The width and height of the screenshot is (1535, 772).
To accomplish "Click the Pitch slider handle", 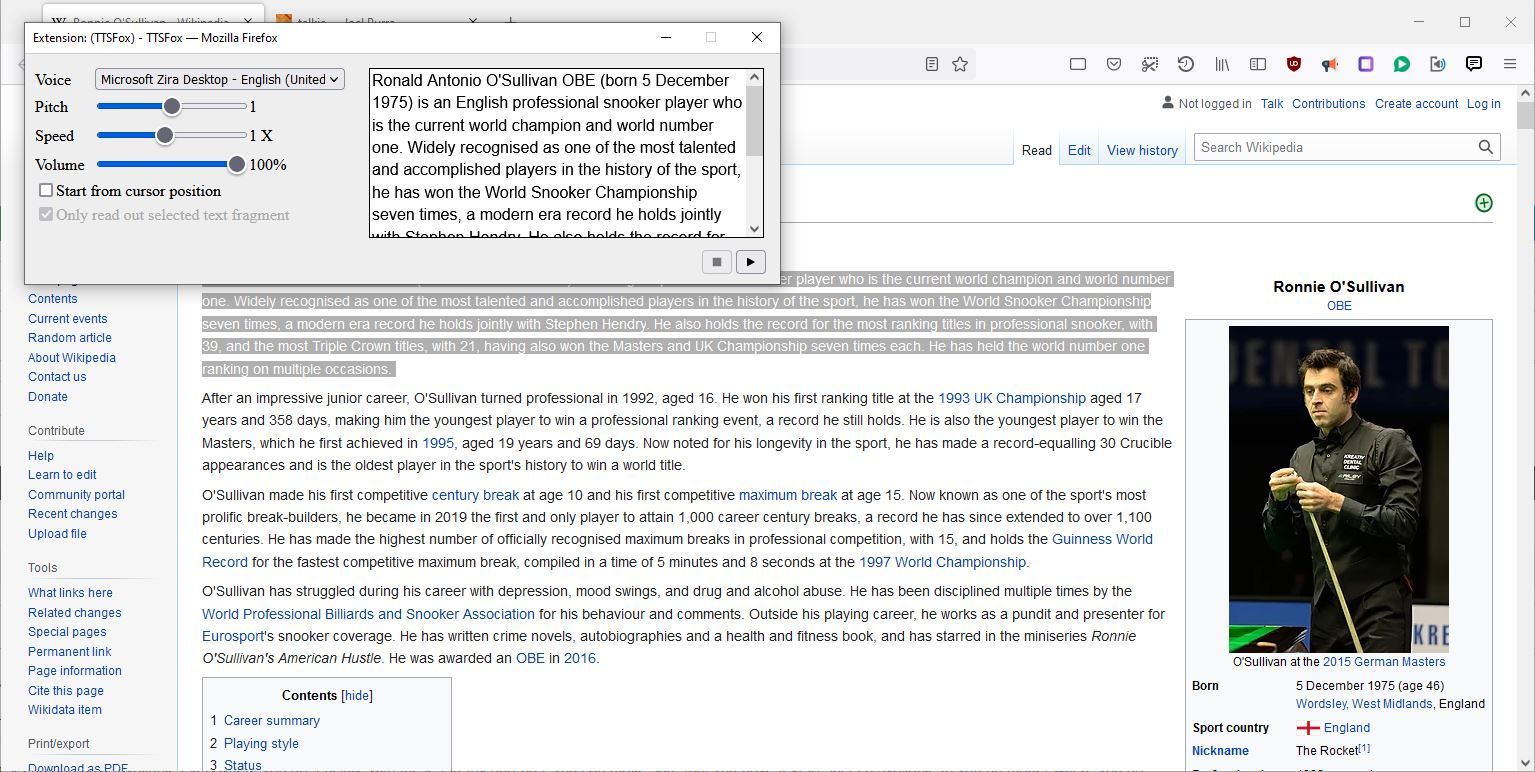I will [172, 106].
